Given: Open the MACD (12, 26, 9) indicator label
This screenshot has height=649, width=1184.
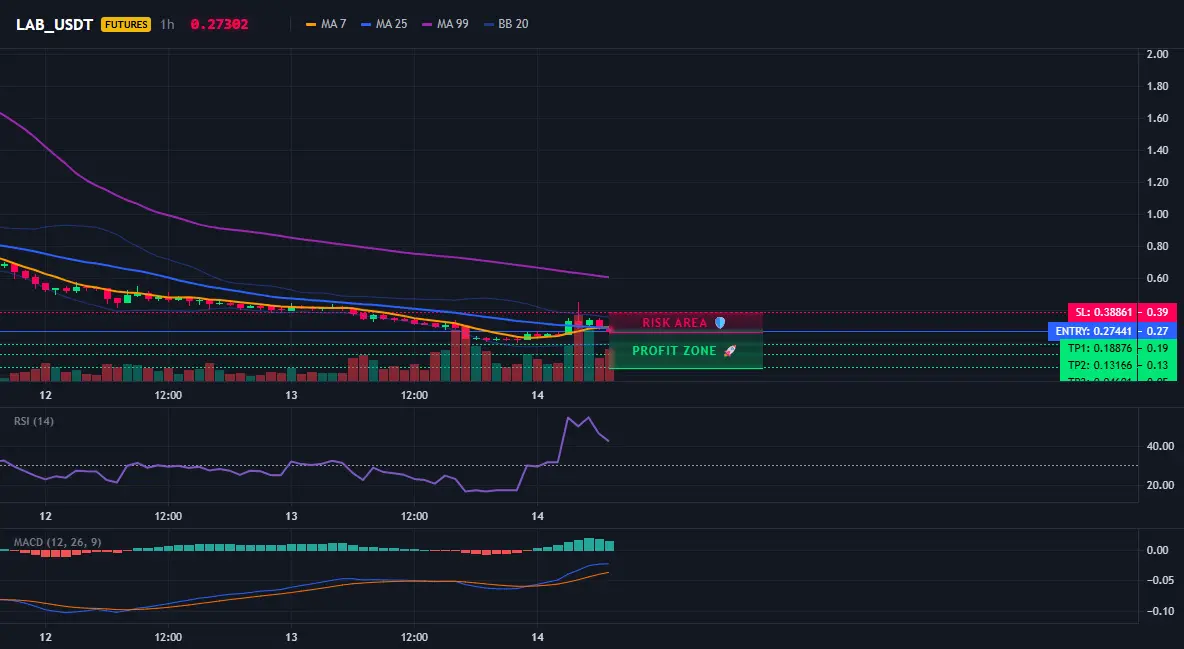Looking at the screenshot, I should [57, 542].
